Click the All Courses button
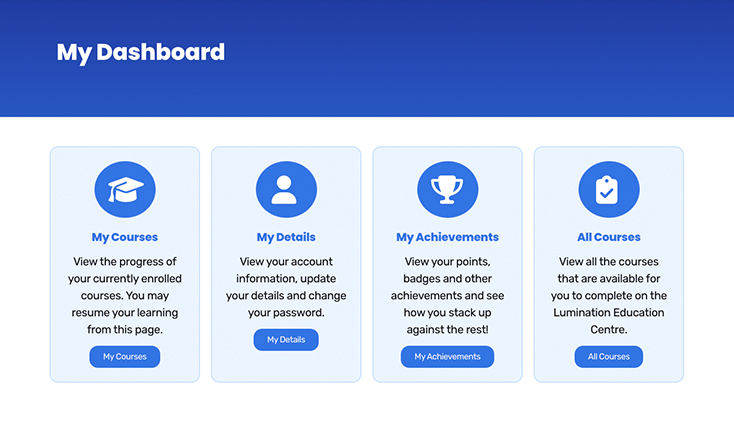The width and height of the screenshot is (734, 426). tap(609, 357)
